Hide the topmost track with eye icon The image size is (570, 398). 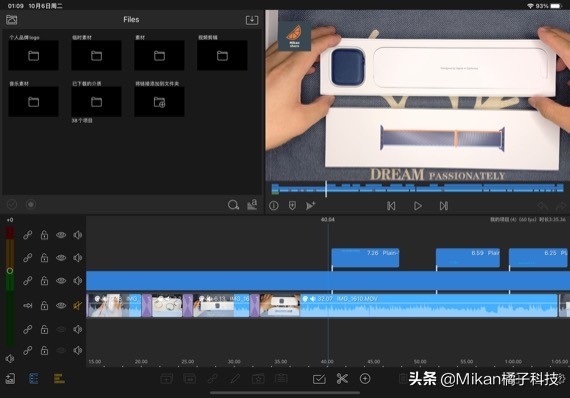coord(61,235)
